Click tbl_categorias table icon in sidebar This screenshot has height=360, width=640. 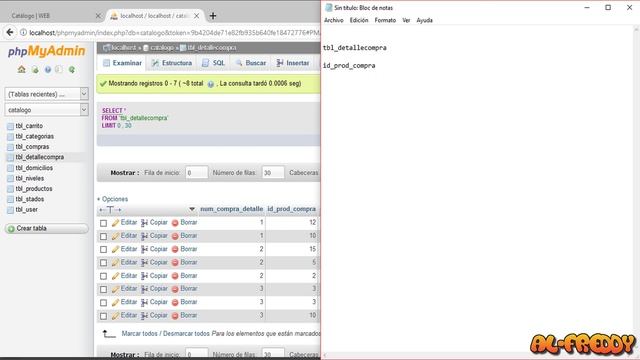(x=10, y=137)
